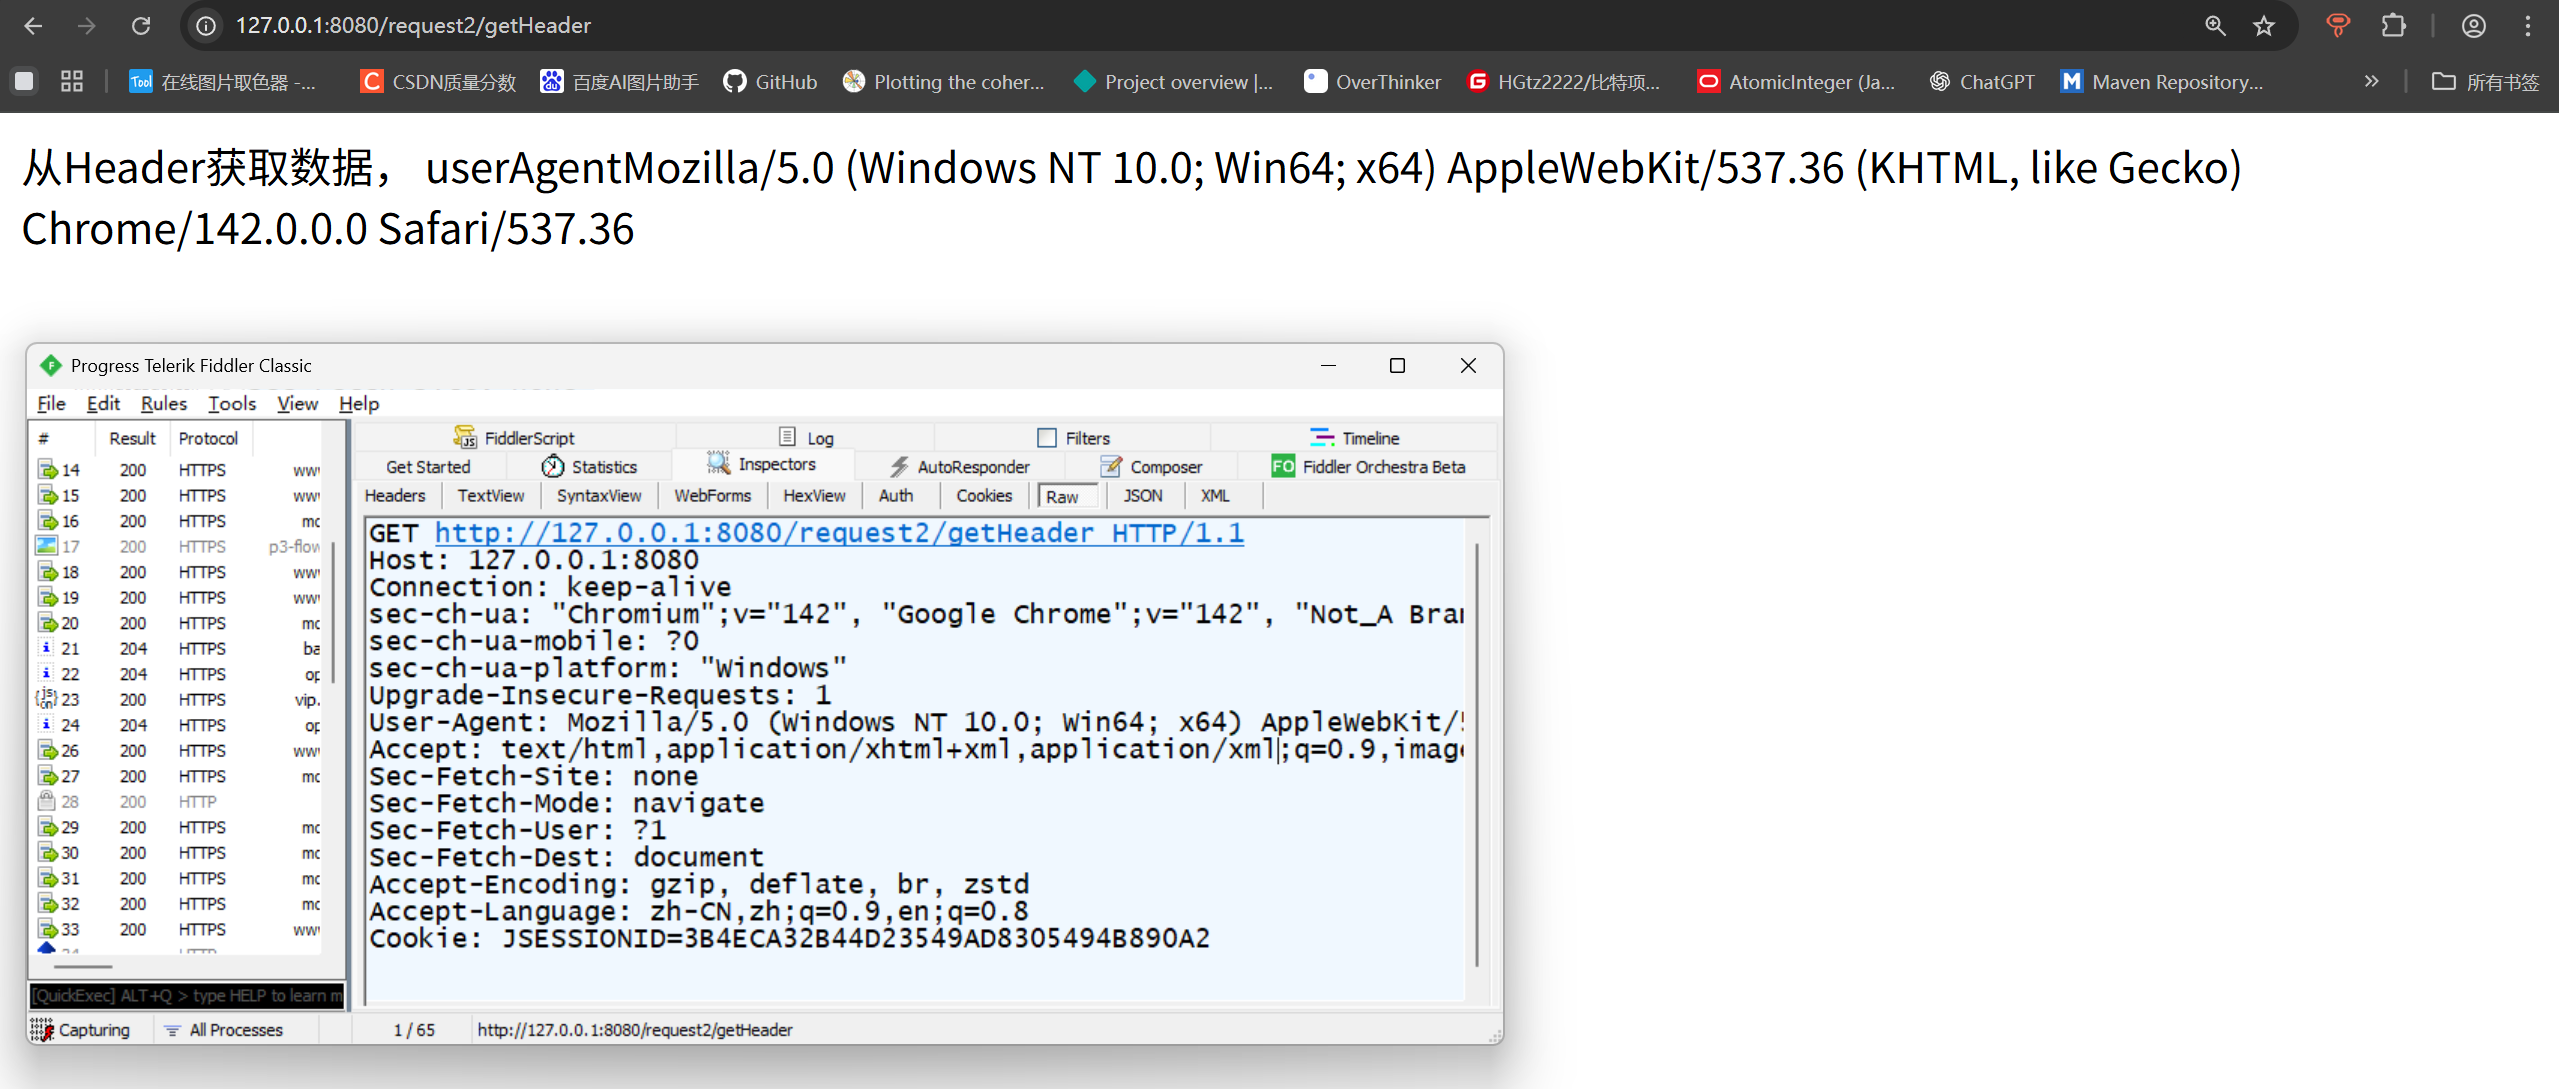Bookmark this page with the star

2264,26
